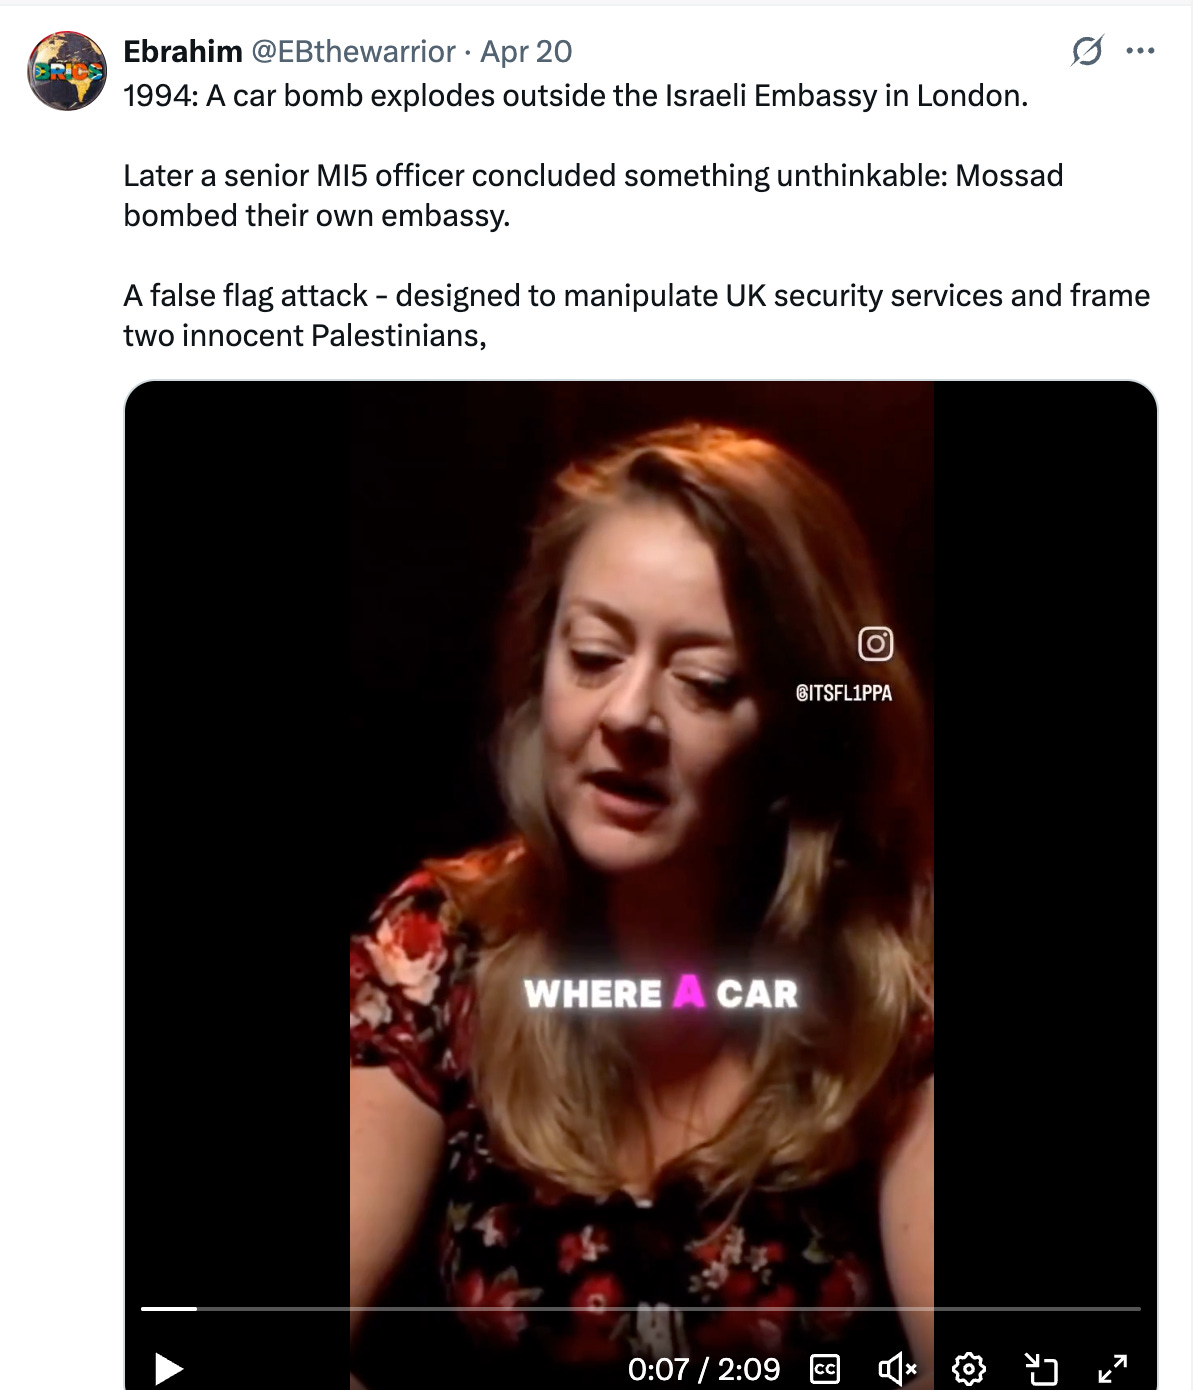Image resolution: width=1198 pixels, height=1390 pixels.
Task: Open video settings gear
Action: click(x=969, y=1368)
